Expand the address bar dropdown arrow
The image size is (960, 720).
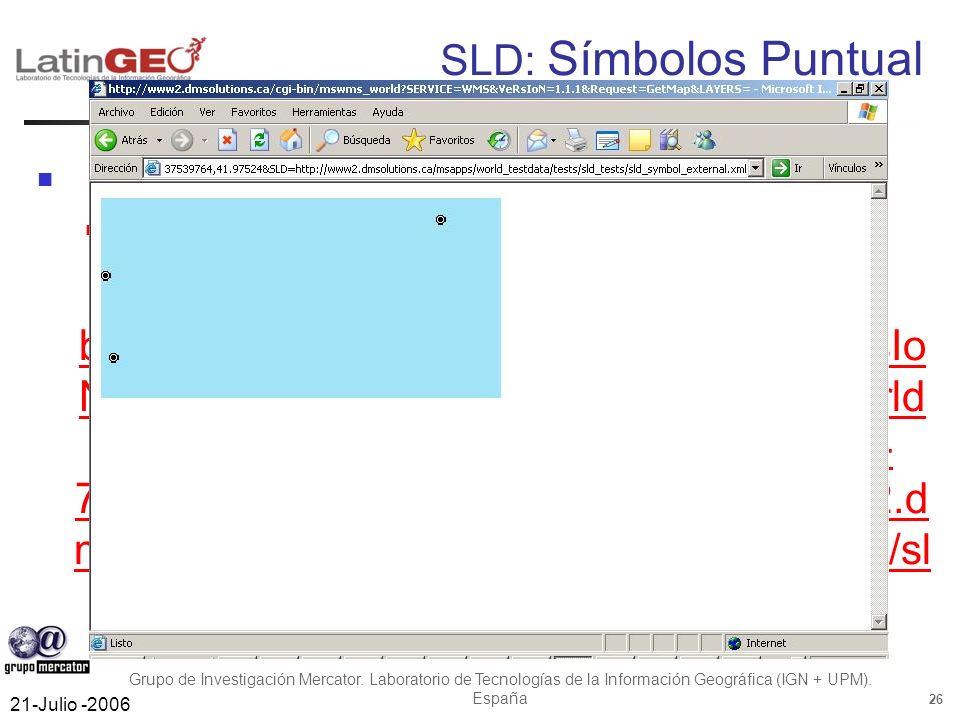coord(756,168)
